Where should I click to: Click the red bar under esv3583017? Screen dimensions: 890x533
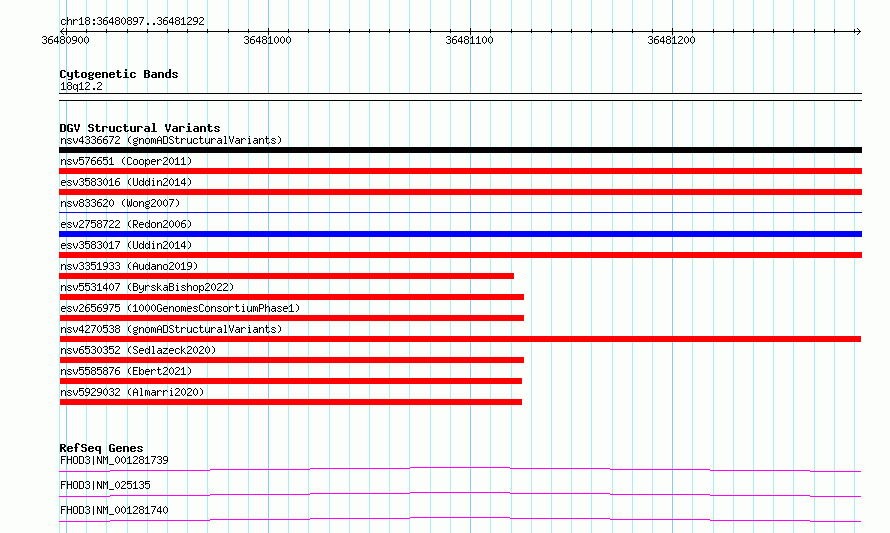click(x=460, y=255)
